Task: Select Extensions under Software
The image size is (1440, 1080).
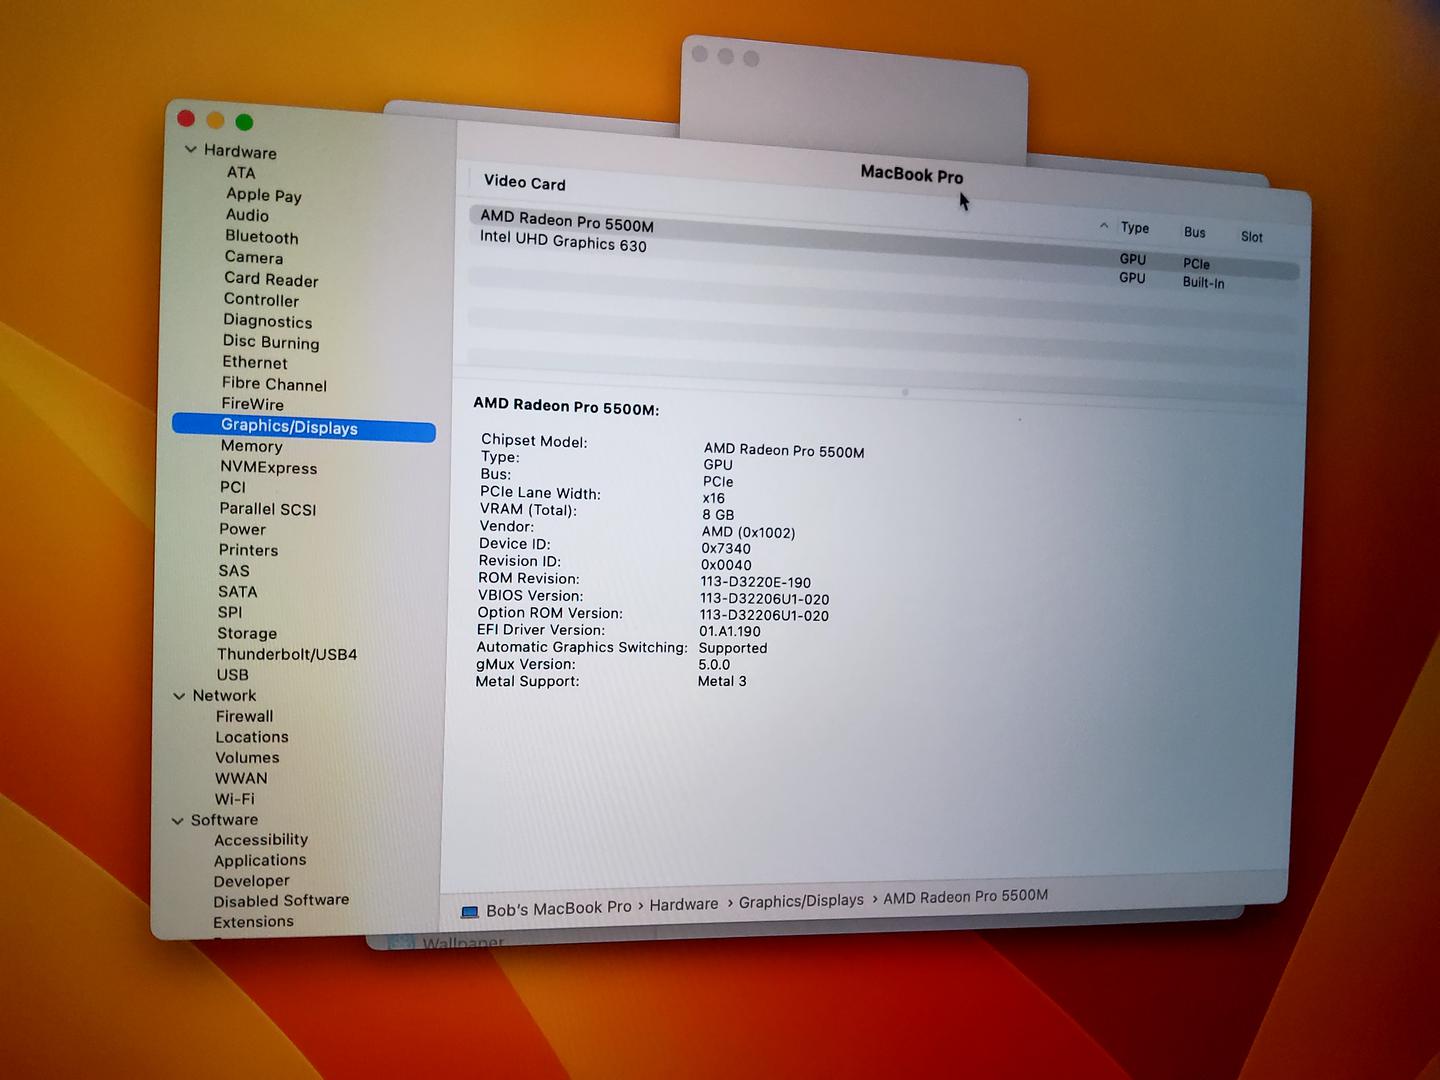Action: point(253,922)
